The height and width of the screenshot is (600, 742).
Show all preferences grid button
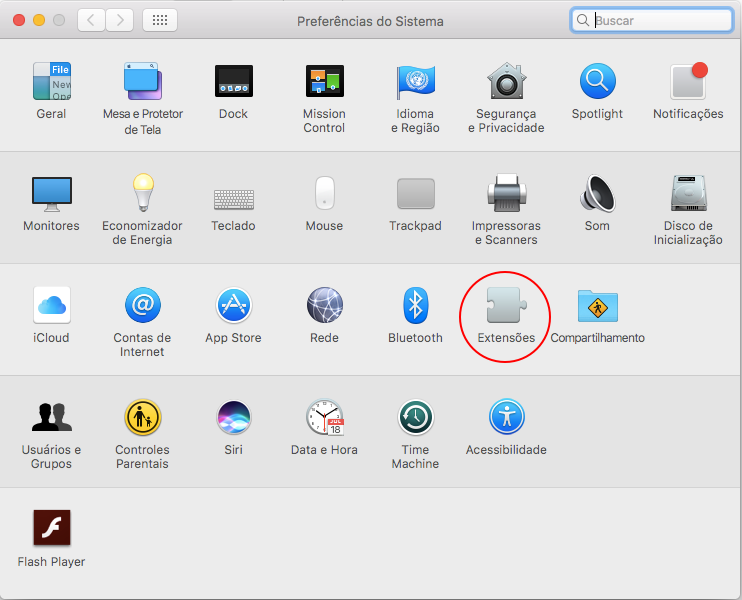(160, 20)
